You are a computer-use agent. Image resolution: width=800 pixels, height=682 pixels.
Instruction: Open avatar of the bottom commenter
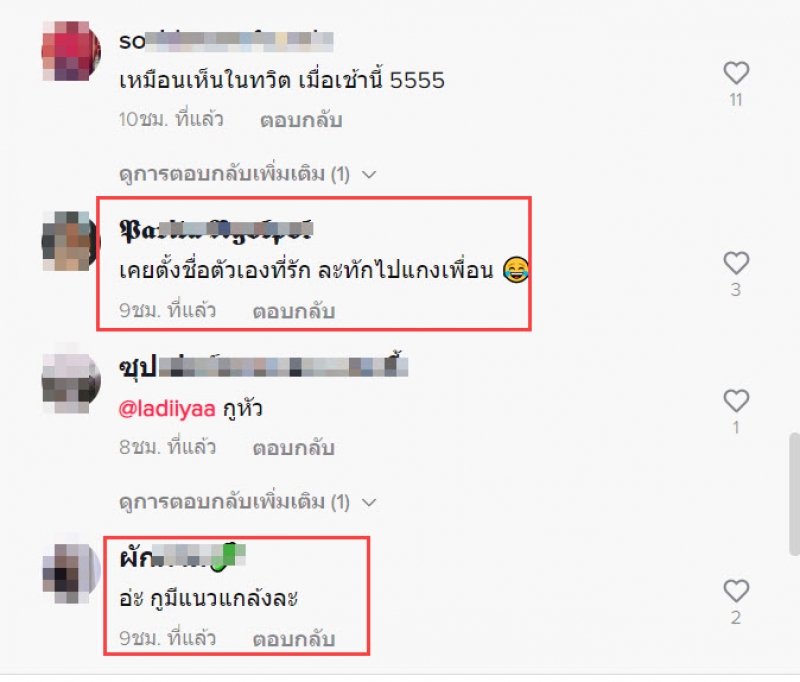click(x=71, y=571)
